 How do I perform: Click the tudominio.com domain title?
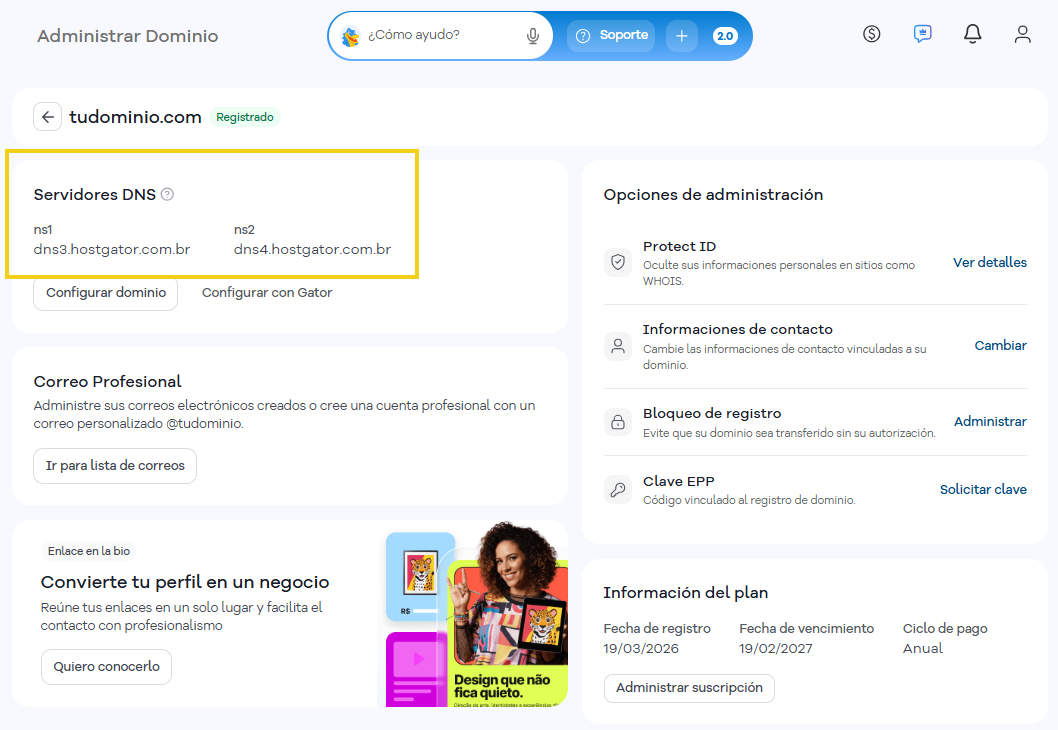pos(135,117)
